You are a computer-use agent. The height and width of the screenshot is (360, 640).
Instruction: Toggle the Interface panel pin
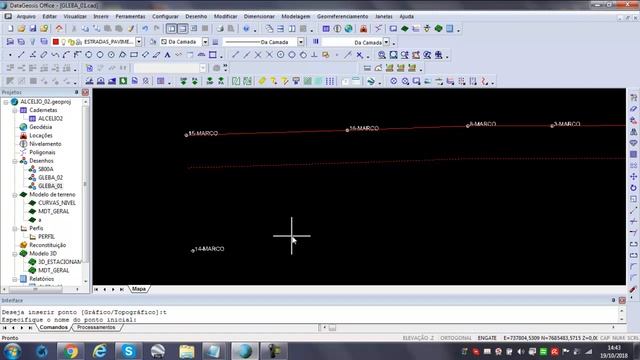(613, 300)
